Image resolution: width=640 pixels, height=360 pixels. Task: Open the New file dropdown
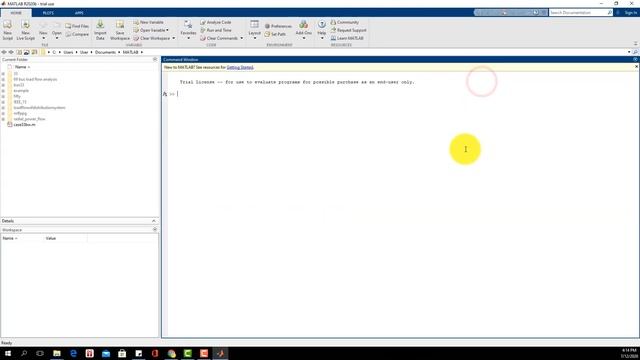[x=43, y=31]
